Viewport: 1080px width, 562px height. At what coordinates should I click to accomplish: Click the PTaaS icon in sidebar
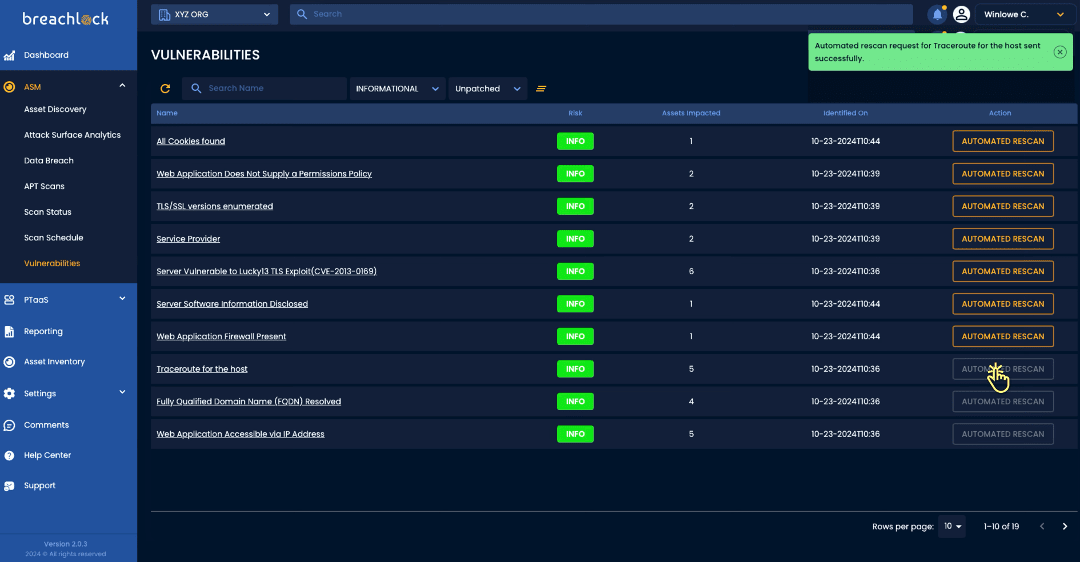(9, 300)
